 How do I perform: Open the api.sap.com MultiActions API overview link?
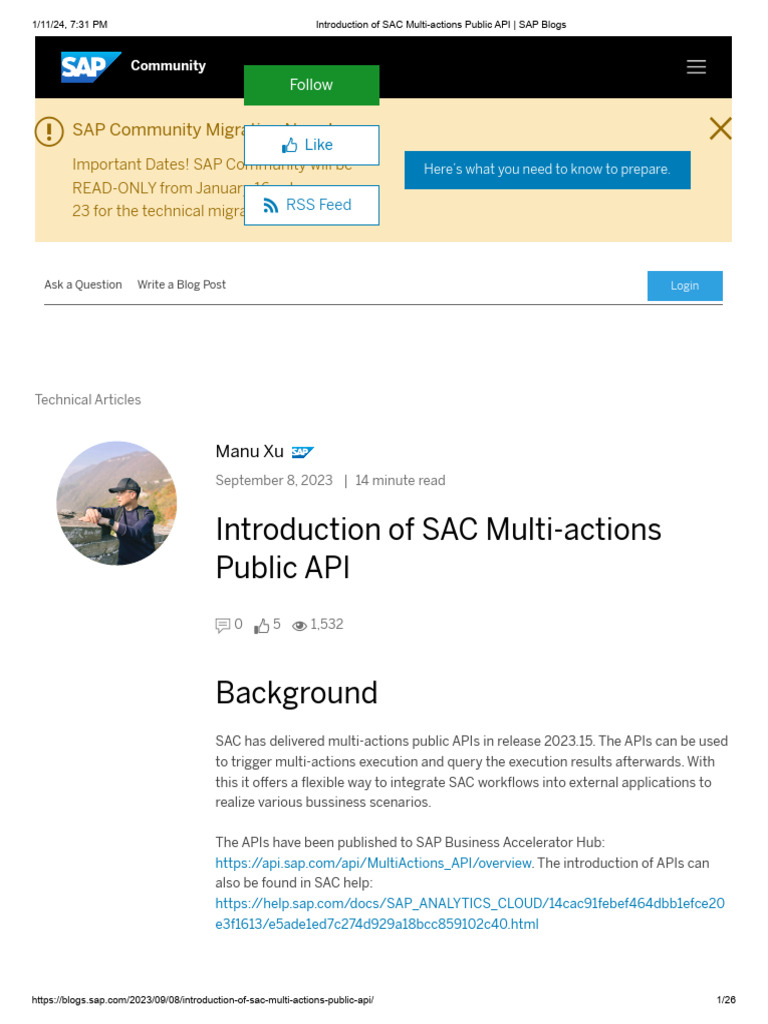[374, 863]
